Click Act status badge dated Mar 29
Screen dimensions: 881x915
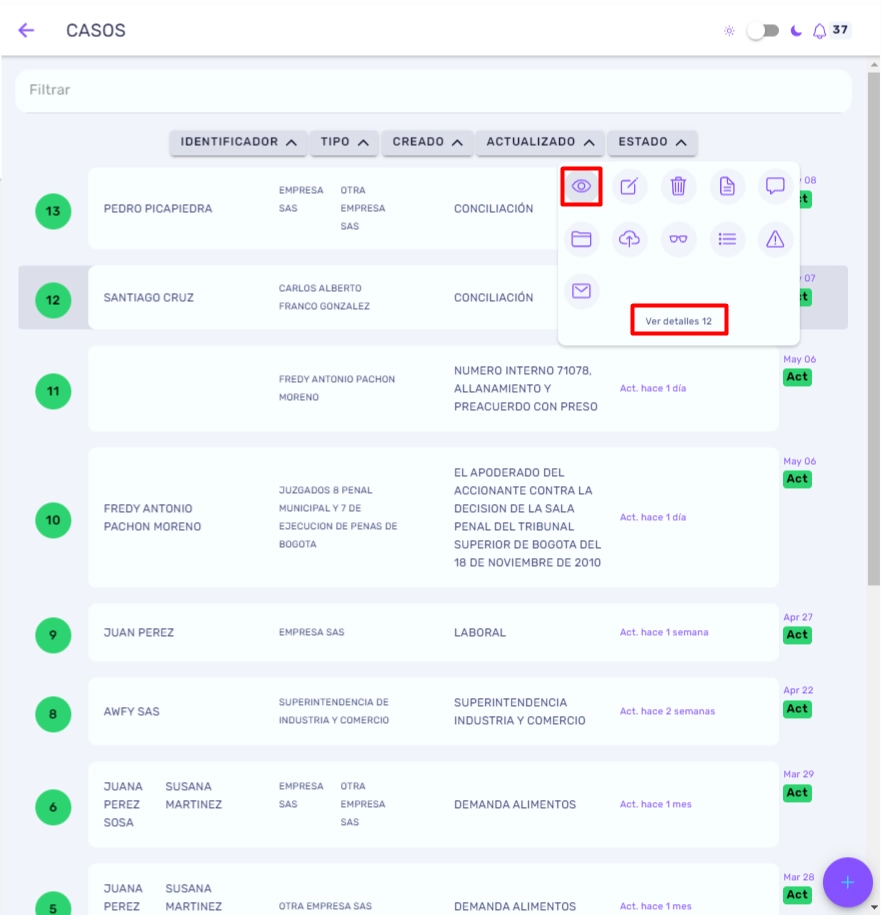click(797, 793)
